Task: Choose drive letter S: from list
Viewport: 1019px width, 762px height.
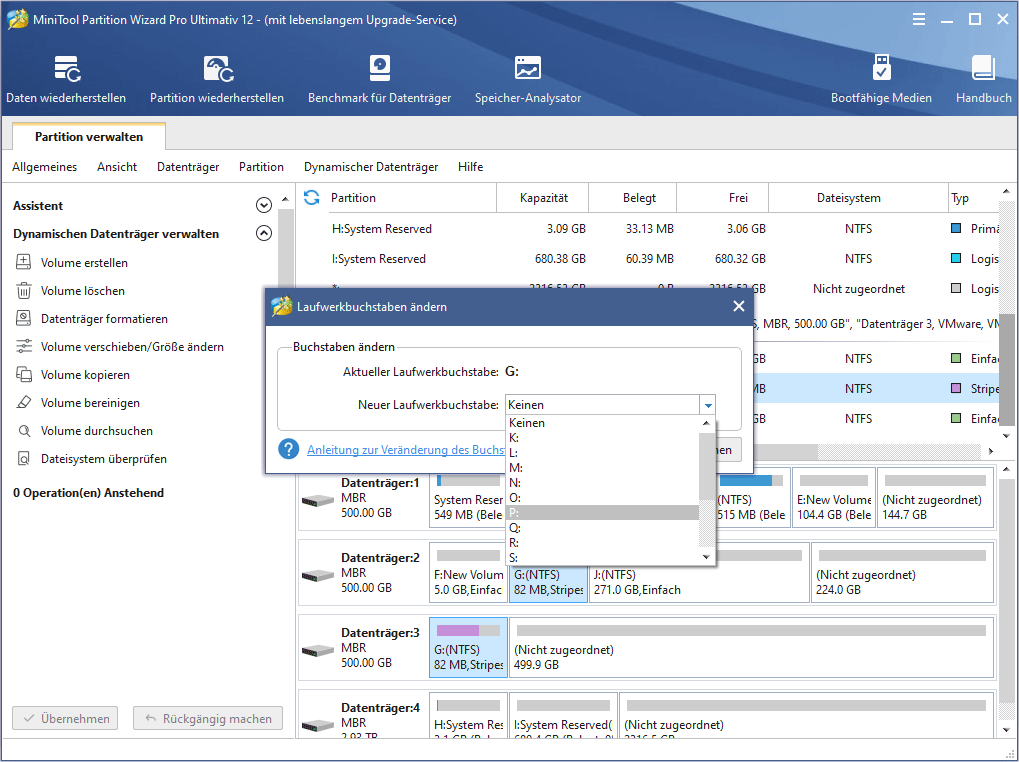Action: pyautogui.click(x=602, y=557)
